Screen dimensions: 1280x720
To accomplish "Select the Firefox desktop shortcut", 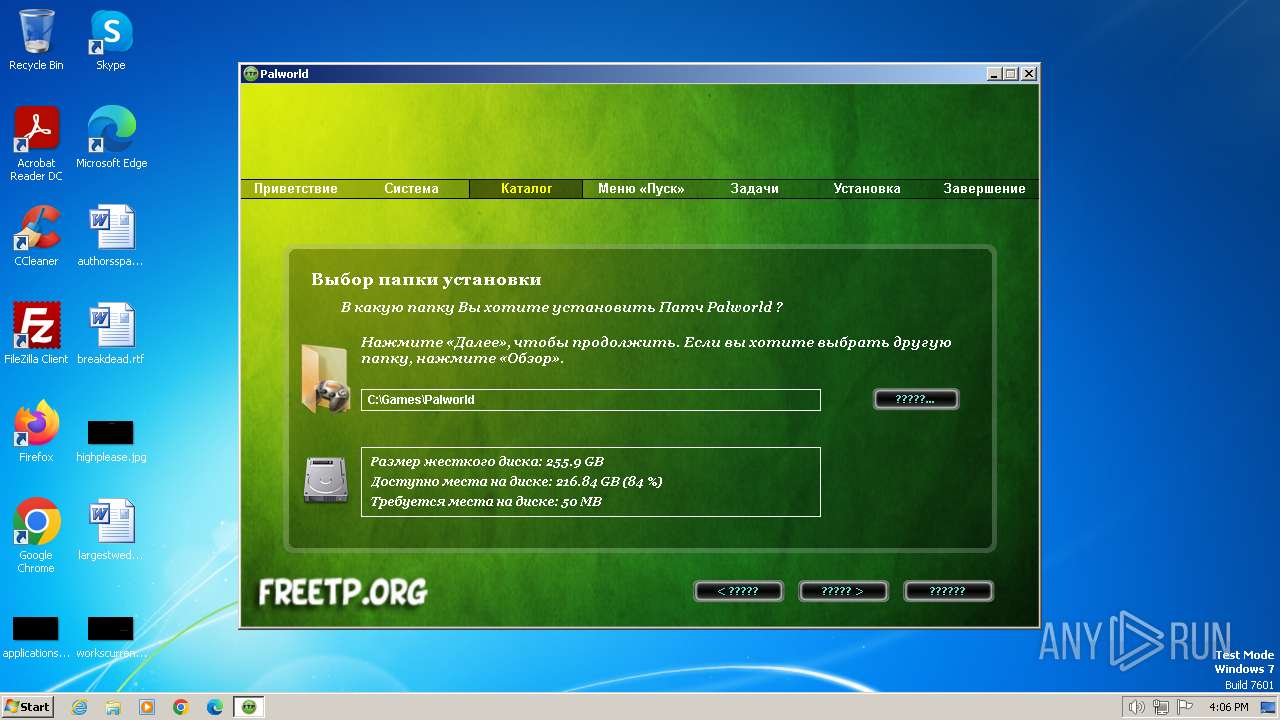I will (x=36, y=432).
